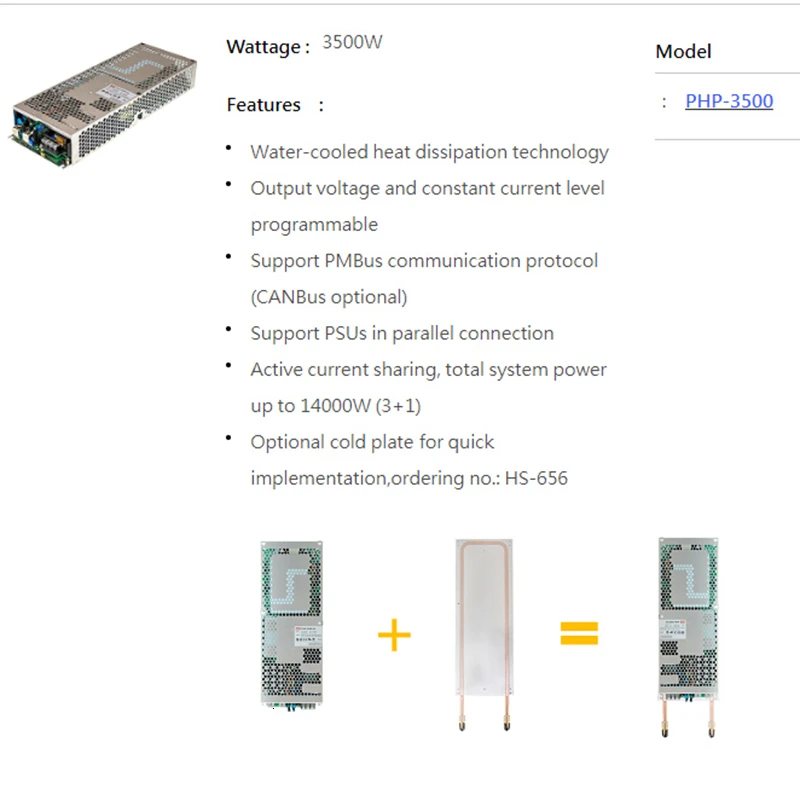Click the HS-656 ordering number text
Screen dimensions: 800x800
(x=536, y=478)
